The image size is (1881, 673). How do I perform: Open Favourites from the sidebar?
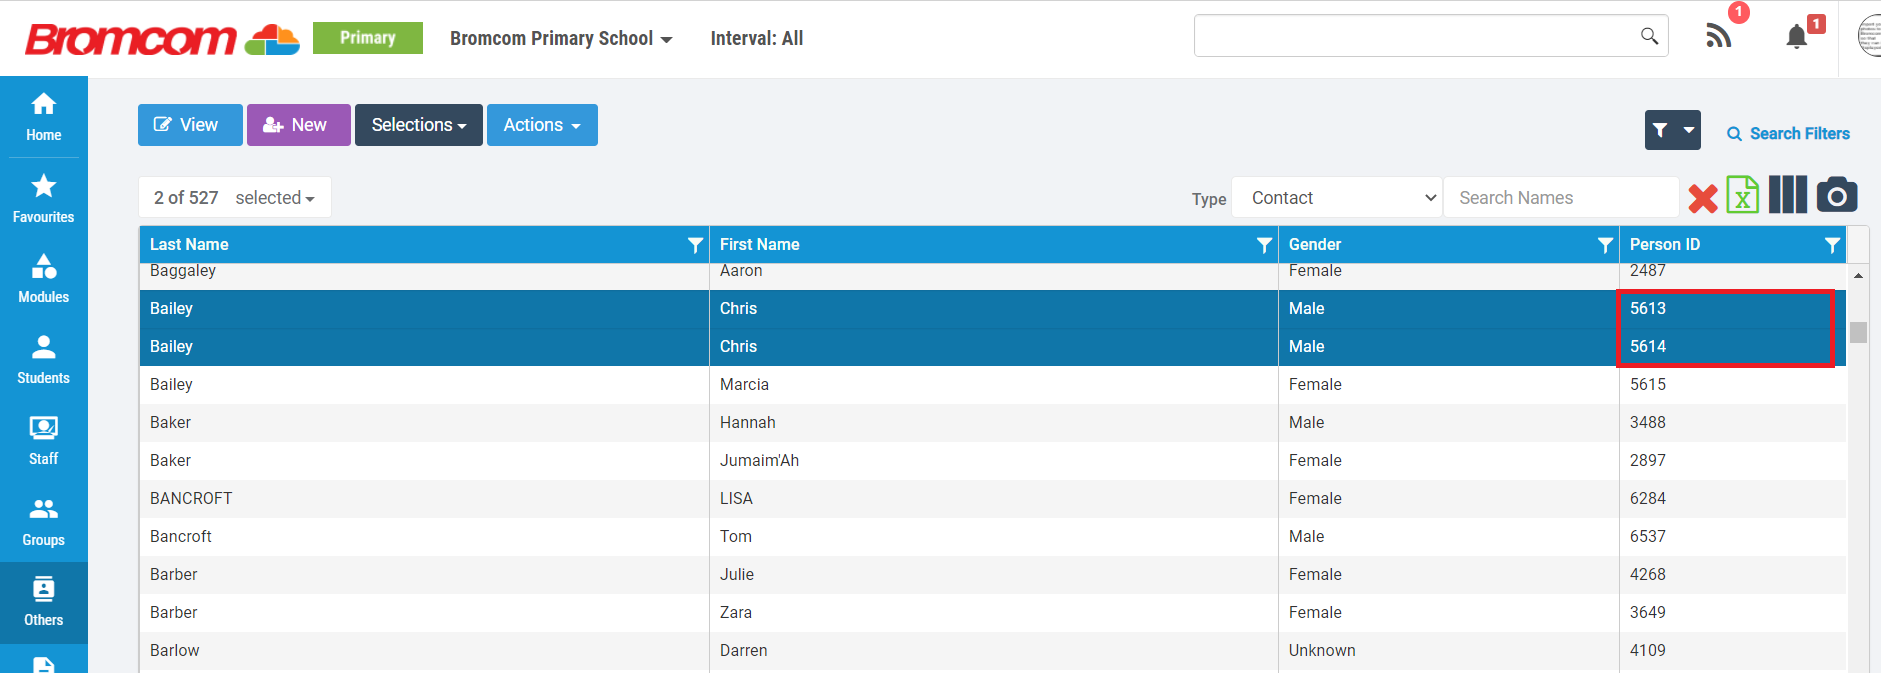43,198
